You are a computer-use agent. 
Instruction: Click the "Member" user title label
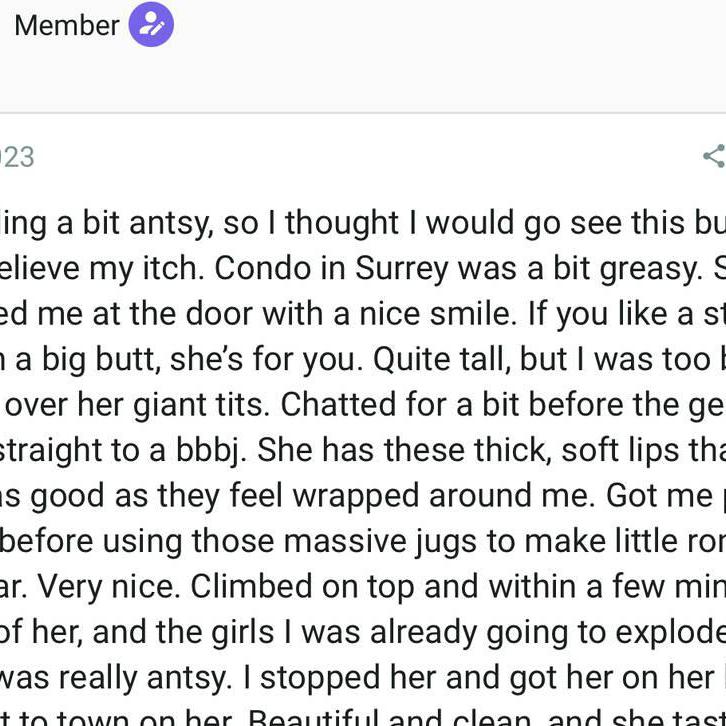click(x=67, y=25)
